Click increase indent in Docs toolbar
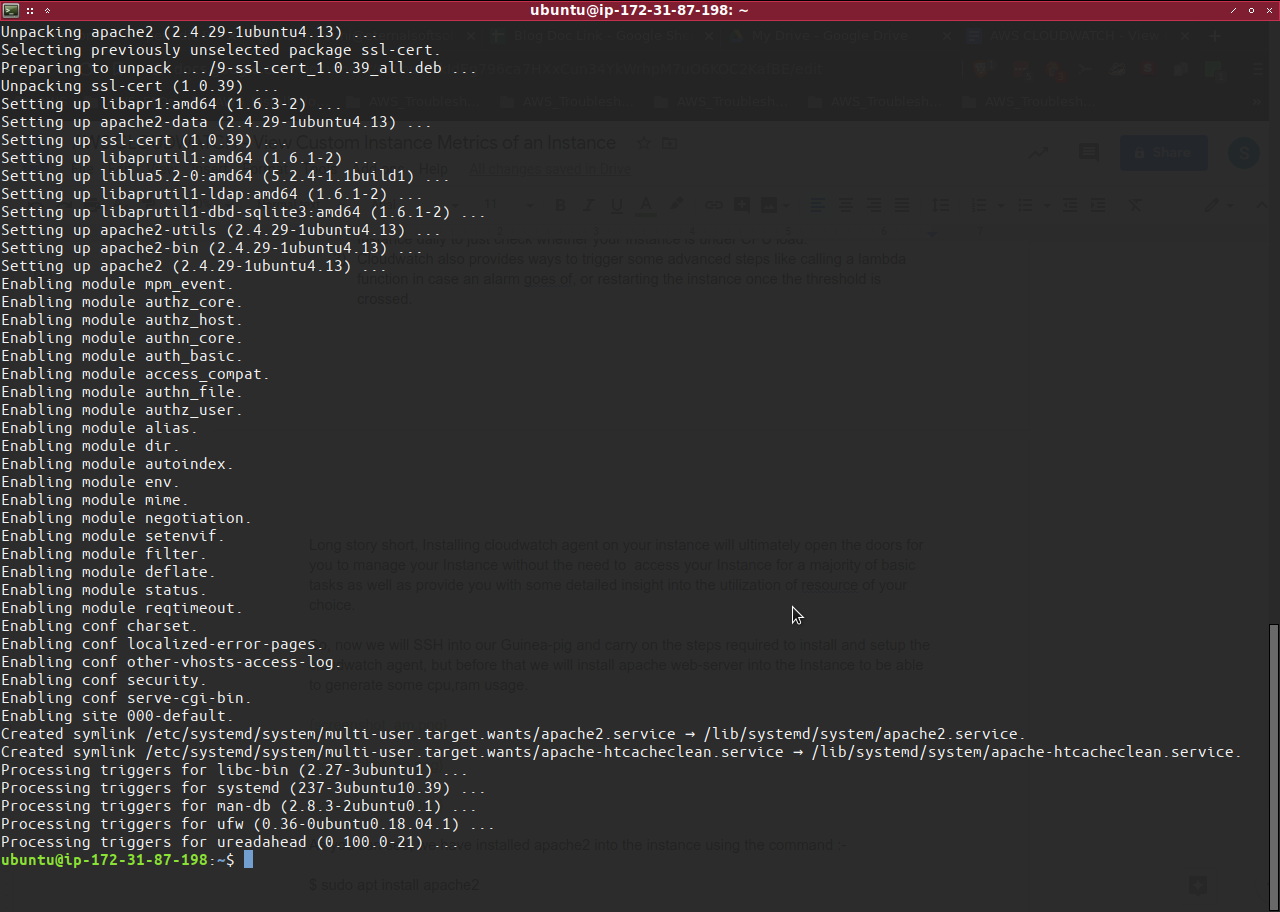This screenshot has height=912, width=1280. coord(1098,205)
